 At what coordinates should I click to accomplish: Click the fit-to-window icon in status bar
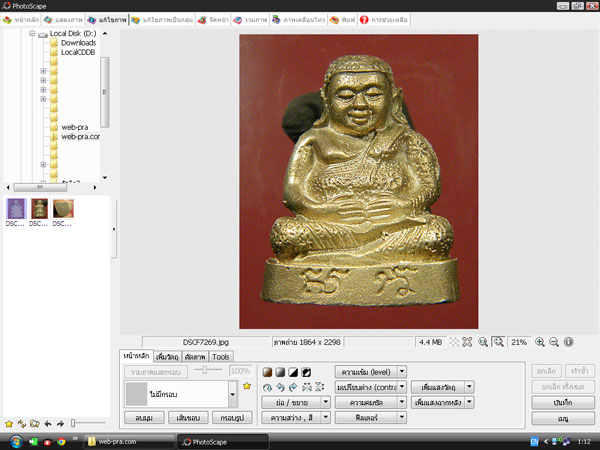[x=467, y=342]
